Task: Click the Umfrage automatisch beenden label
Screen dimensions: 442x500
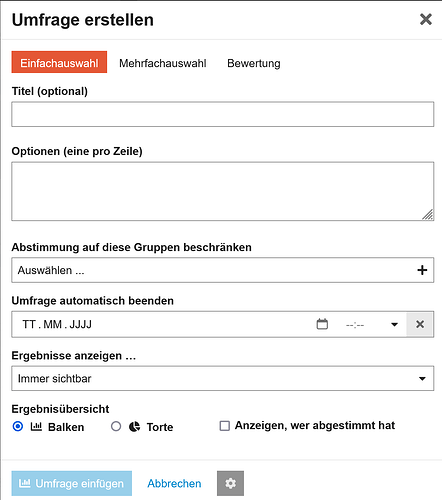Action: click(x=93, y=301)
